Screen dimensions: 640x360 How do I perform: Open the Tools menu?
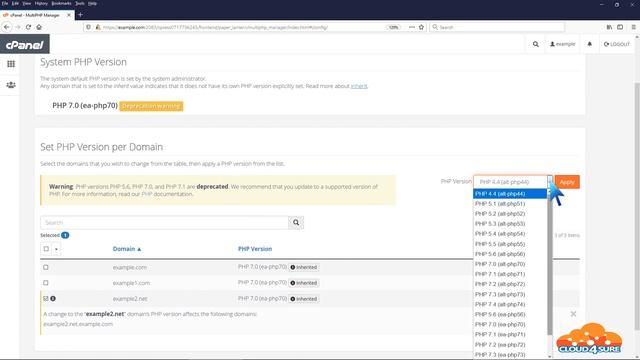pyautogui.click(x=80, y=3)
